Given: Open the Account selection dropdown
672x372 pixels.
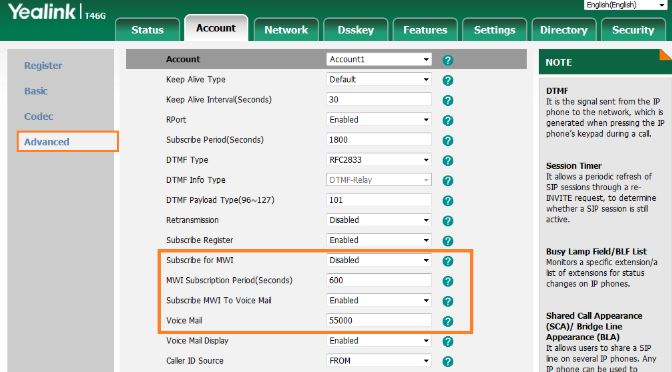Looking at the screenshot, I should pos(379,59).
